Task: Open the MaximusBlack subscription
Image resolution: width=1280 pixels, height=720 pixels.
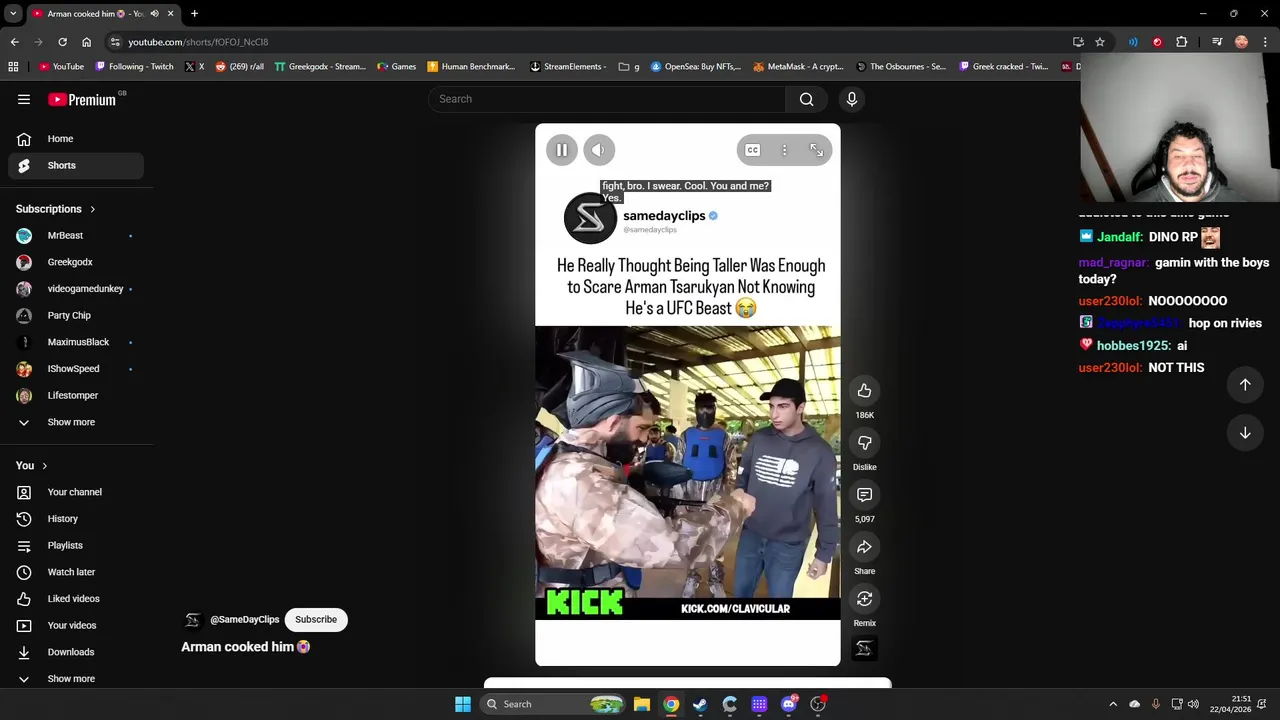Action: 76,342
